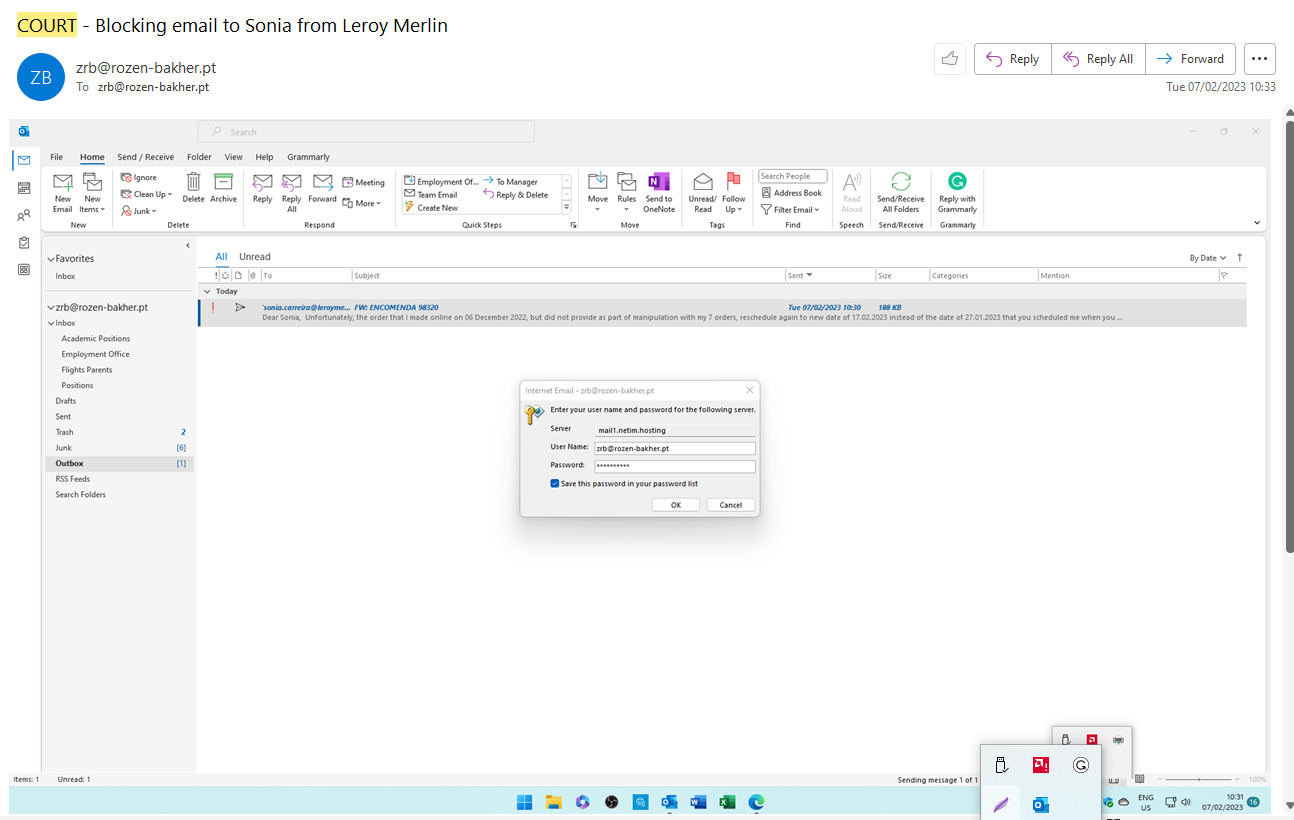The width and height of the screenshot is (1294, 820).
Task: Click the Delete trash can icon
Action: (x=193, y=188)
